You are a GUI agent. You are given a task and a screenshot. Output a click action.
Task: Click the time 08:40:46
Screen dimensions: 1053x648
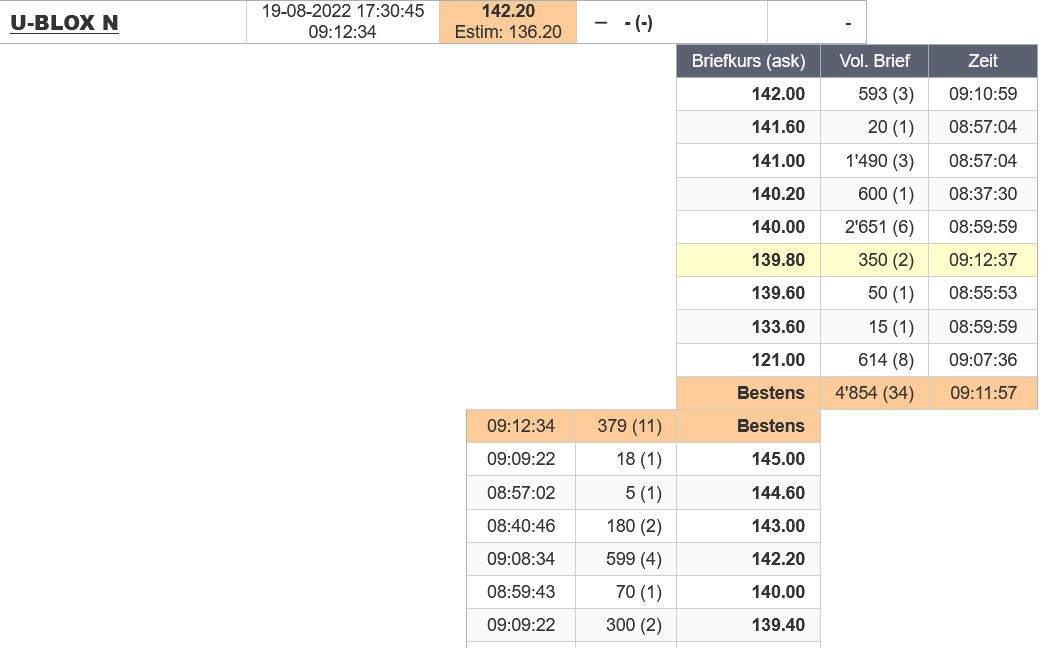(520, 526)
